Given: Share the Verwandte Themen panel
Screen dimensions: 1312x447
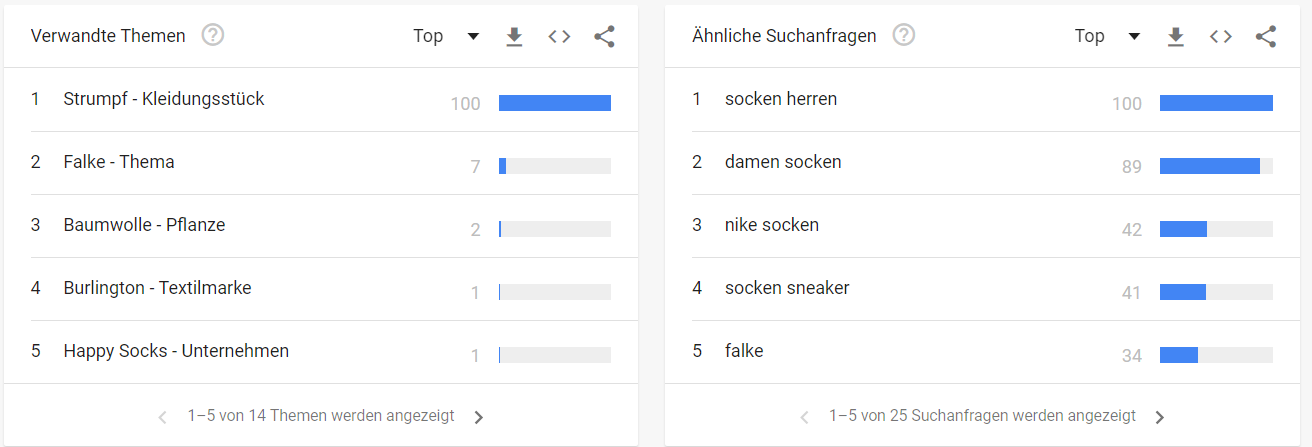Looking at the screenshot, I should [x=604, y=37].
